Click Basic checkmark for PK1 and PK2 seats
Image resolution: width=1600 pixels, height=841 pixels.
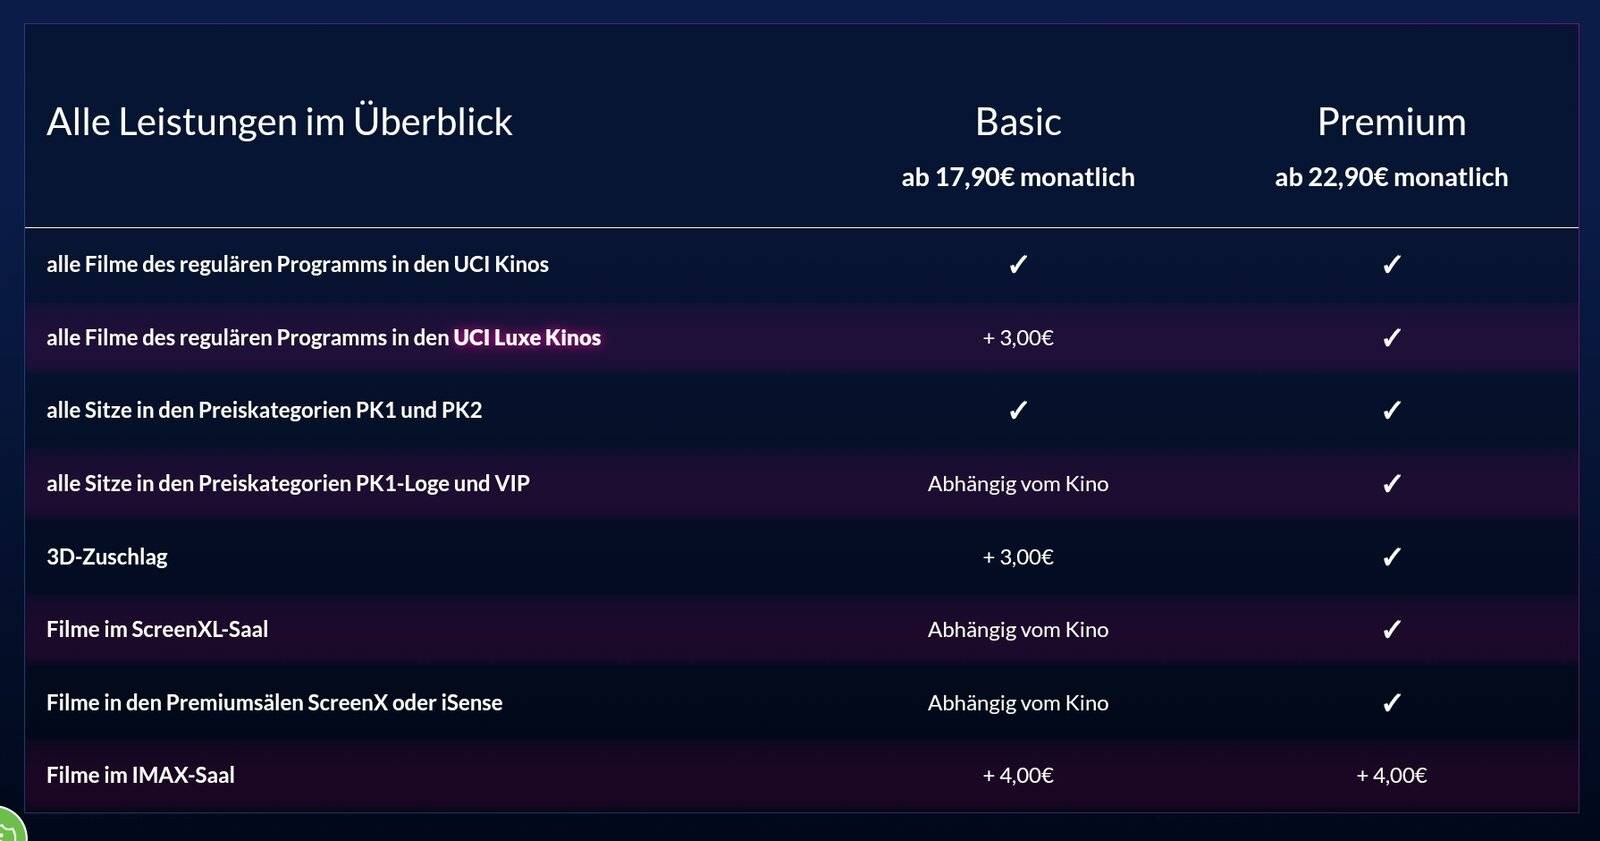tap(1018, 410)
